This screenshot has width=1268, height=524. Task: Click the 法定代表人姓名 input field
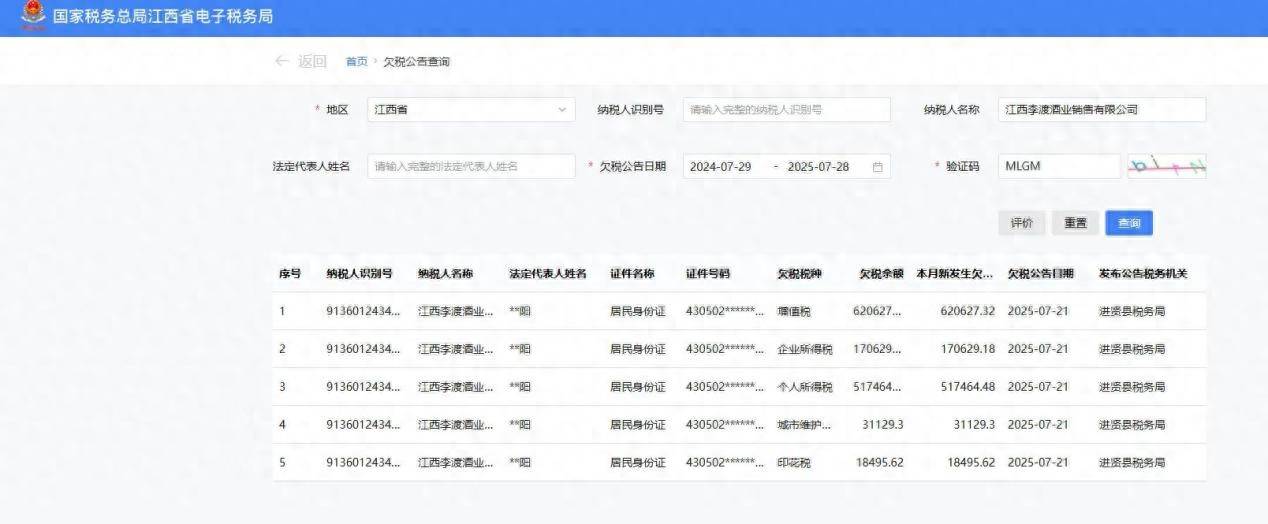point(470,167)
